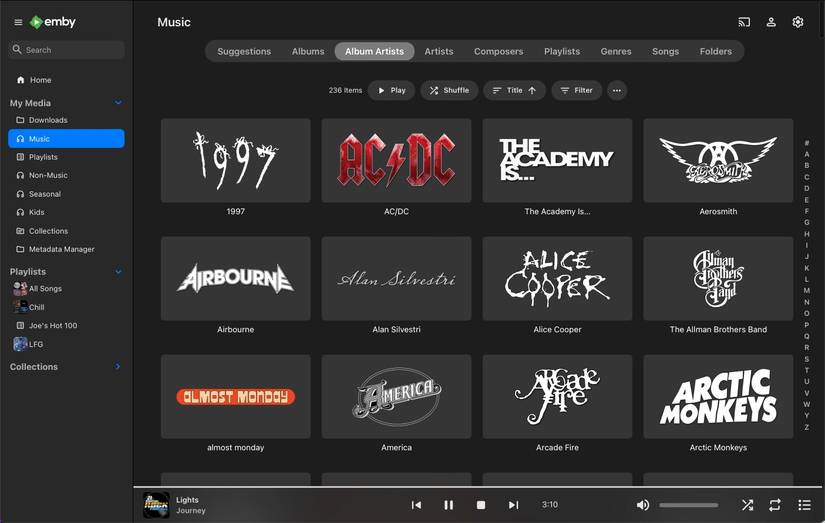
Task: Open the Kids library
Action: point(66,212)
